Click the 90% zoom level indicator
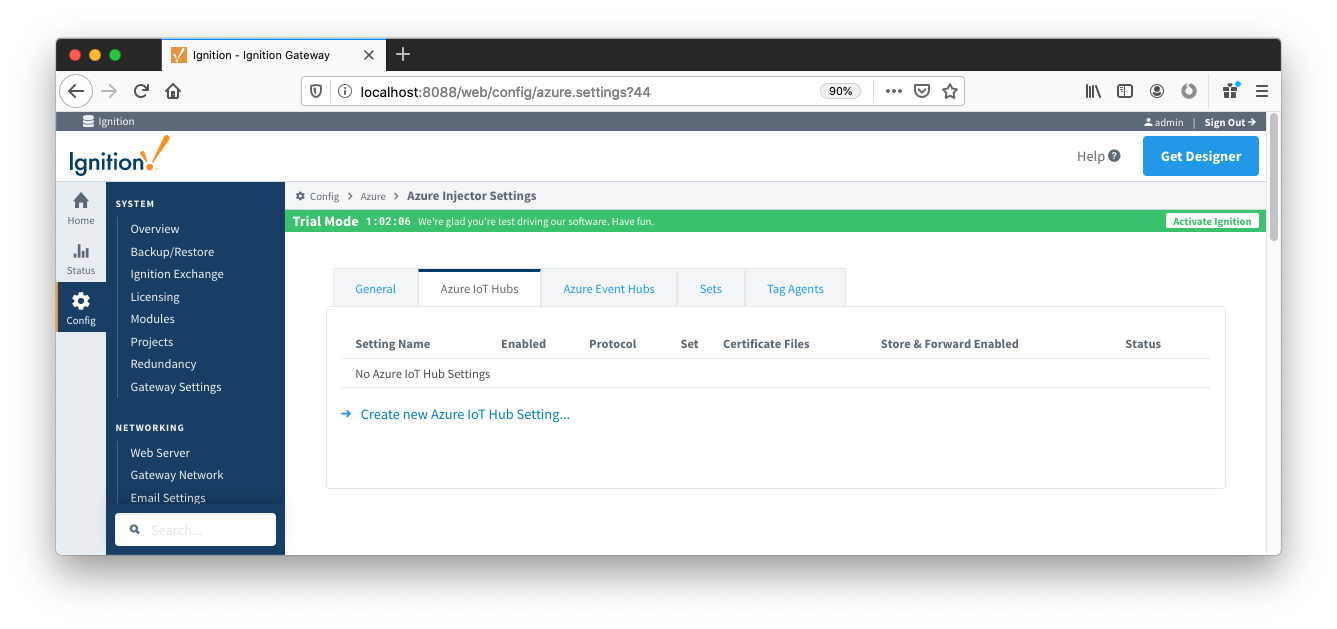Image resolution: width=1337 pixels, height=629 pixels. [840, 91]
